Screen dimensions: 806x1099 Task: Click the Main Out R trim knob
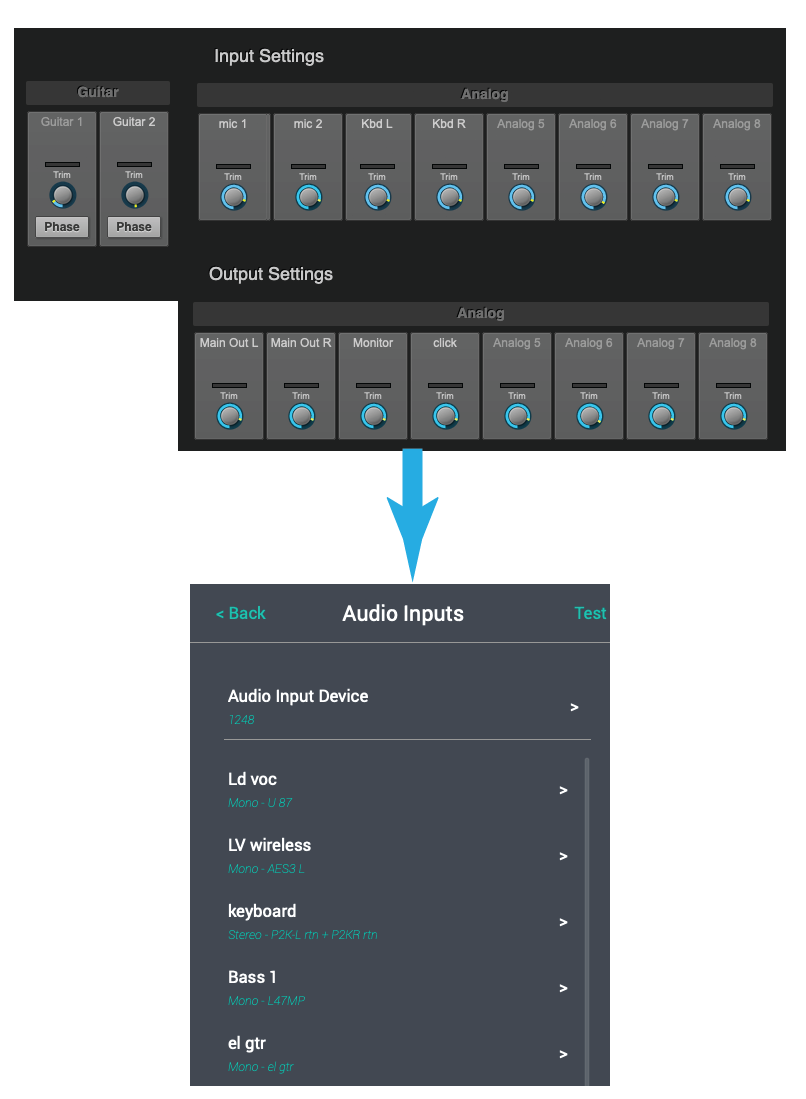302,416
